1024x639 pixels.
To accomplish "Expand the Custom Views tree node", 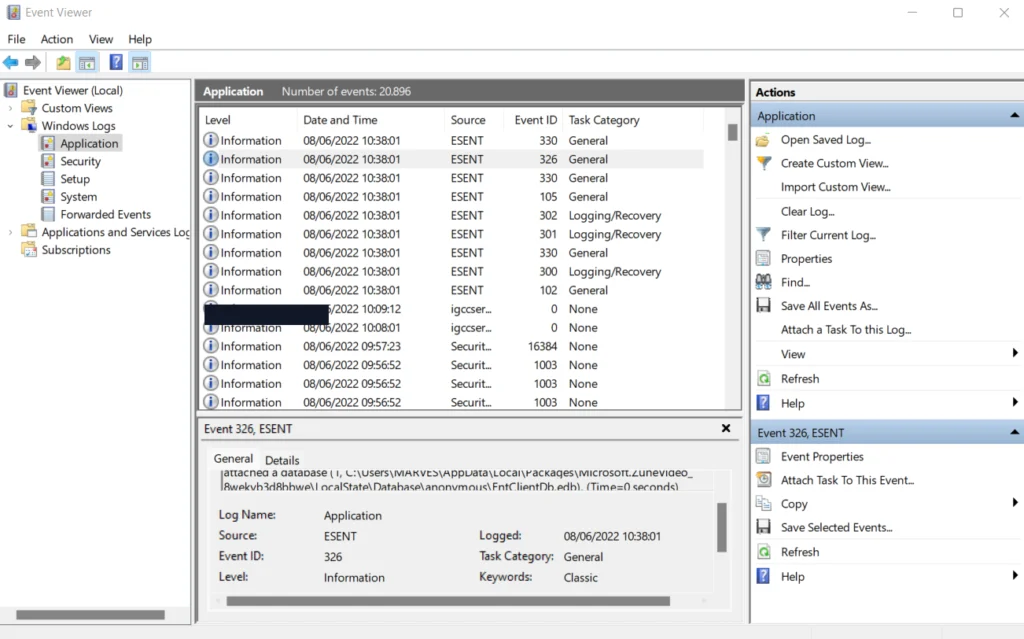I will (x=10, y=108).
